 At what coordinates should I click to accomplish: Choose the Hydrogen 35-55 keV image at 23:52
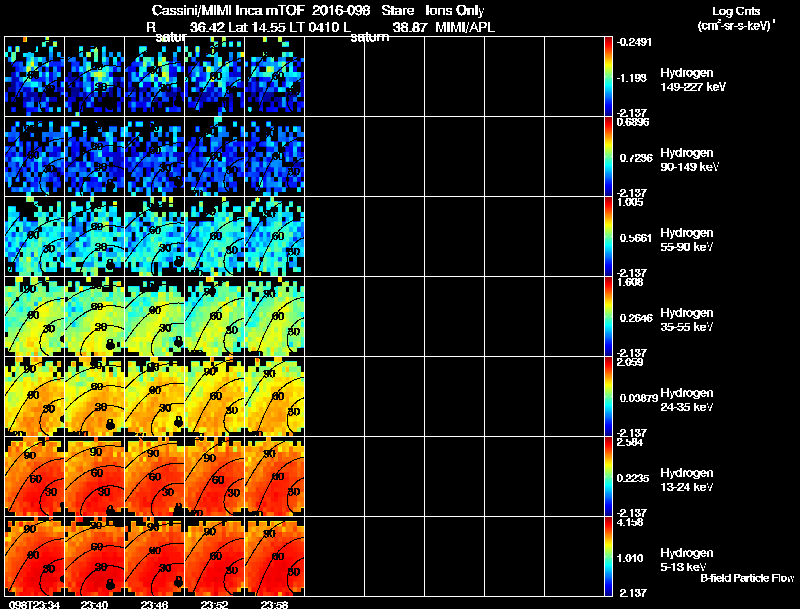215,317
